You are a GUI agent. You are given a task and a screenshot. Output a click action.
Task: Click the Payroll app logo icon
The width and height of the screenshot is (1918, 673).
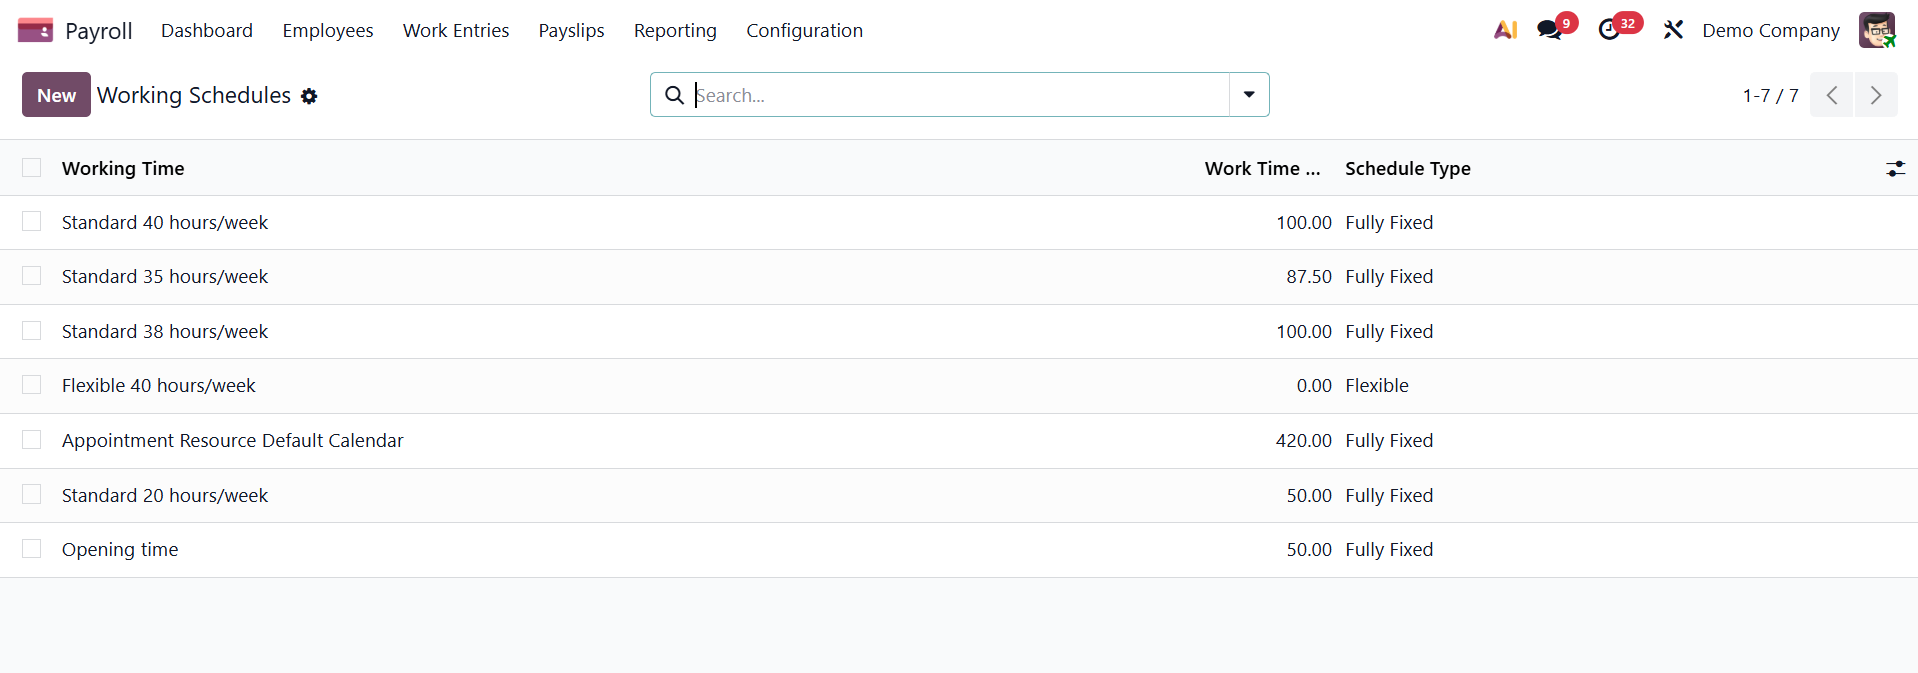click(35, 30)
